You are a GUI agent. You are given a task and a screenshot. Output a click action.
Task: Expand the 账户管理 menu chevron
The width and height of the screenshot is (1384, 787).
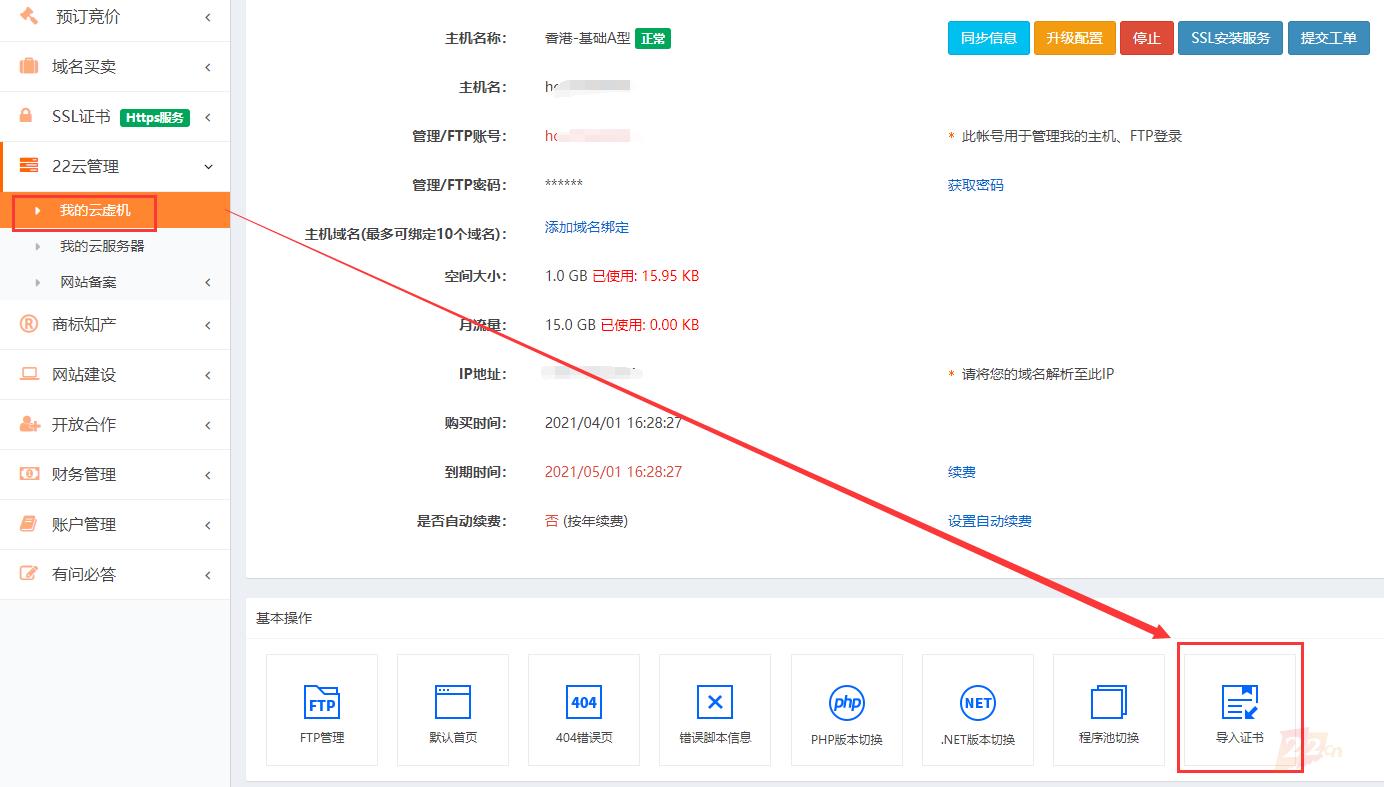[x=208, y=525]
